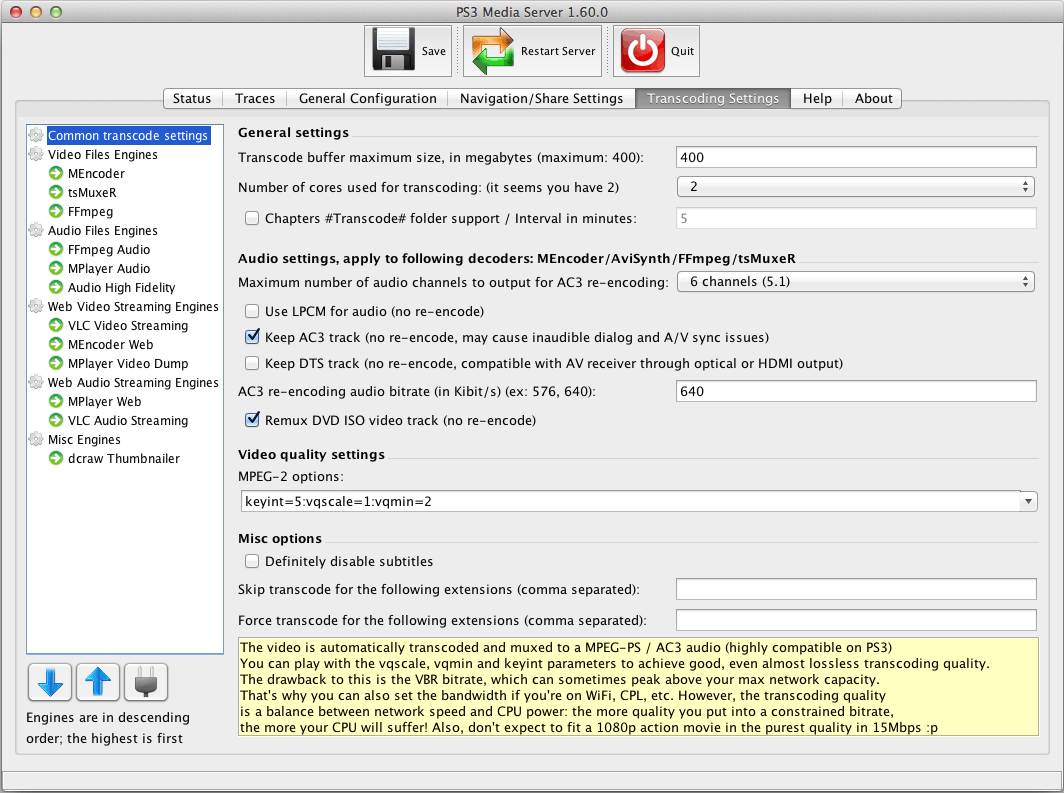Click the AC3 re-encoding bitrate field
The height and width of the screenshot is (793, 1064).
[x=855, y=391]
